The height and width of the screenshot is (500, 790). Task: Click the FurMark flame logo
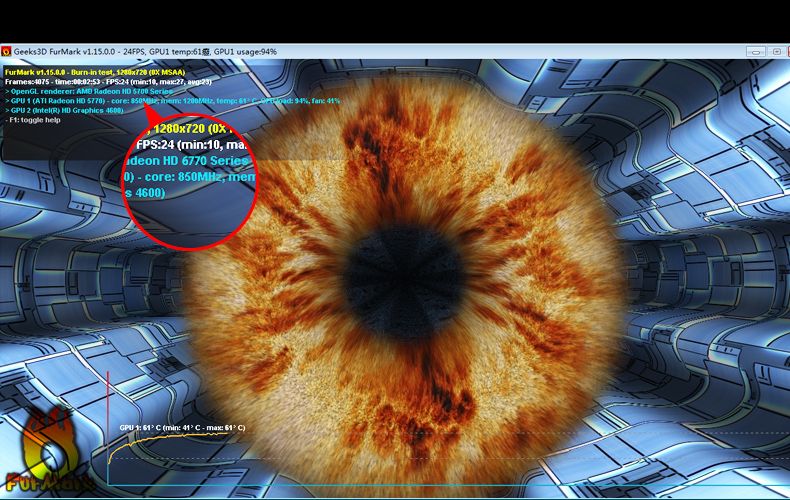(48, 450)
